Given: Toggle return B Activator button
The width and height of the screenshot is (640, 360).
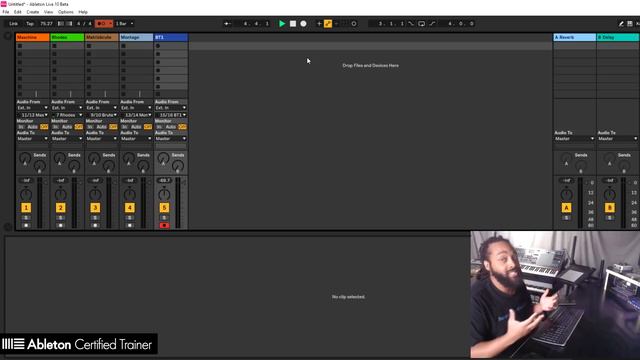Looking at the screenshot, I should tap(609, 208).
